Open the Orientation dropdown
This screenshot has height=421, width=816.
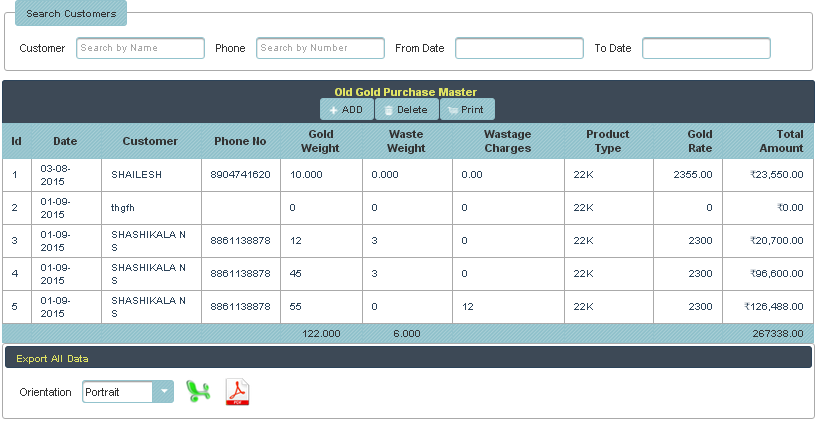coord(128,392)
